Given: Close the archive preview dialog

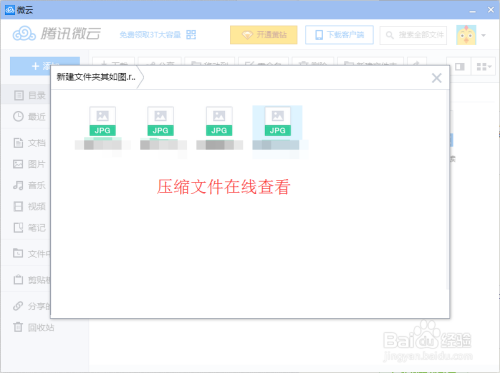Looking at the screenshot, I should [436, 78].
